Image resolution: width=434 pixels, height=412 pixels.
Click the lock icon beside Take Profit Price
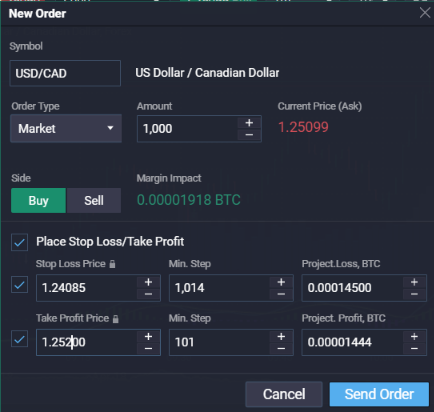point(115,319)
